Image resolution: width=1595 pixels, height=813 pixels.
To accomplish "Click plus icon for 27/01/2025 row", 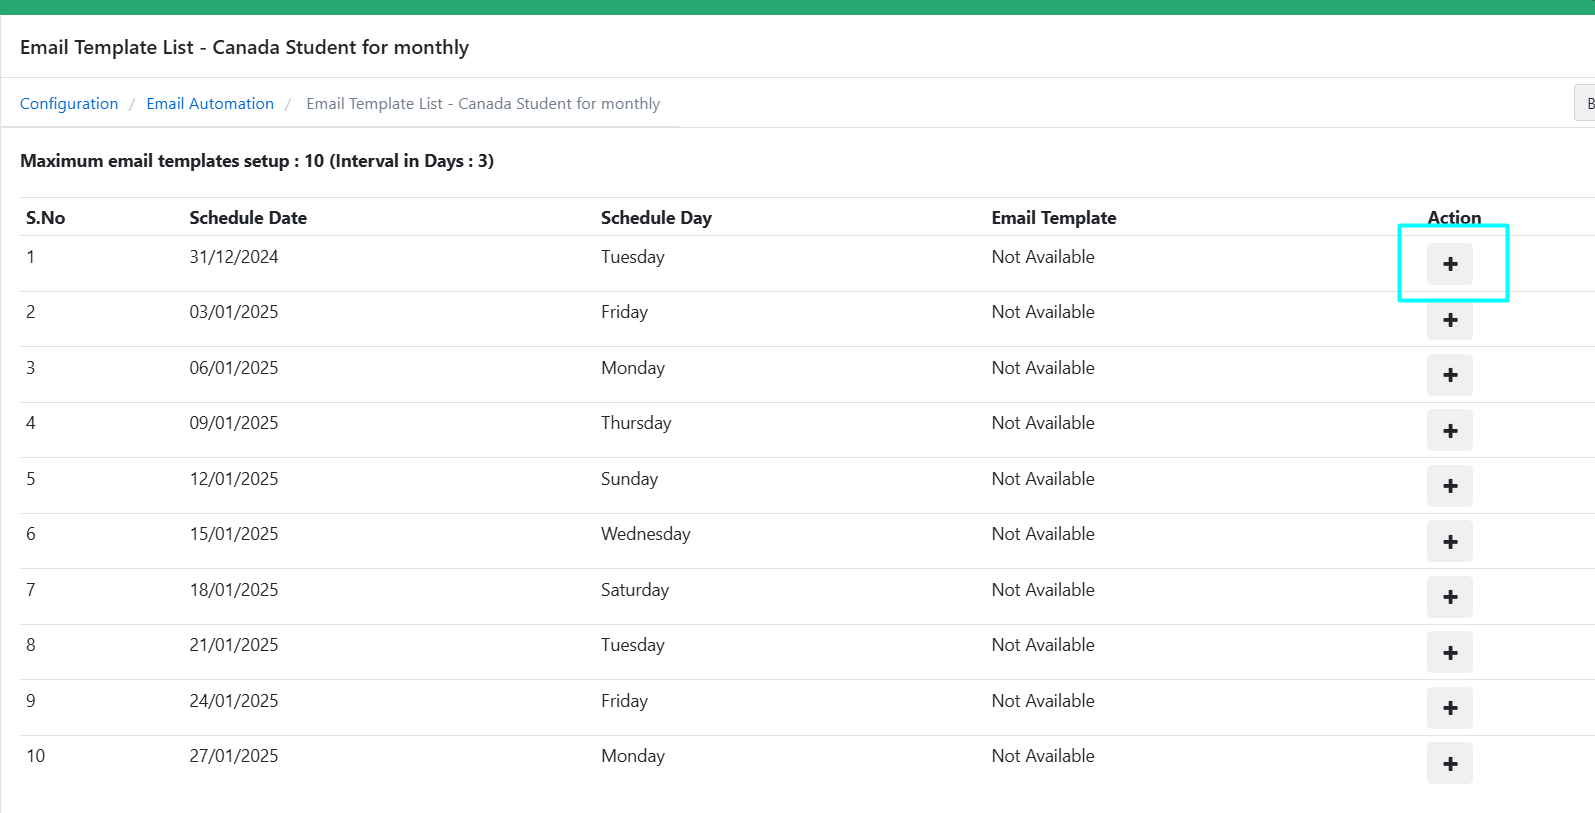I will (1449, 764).
